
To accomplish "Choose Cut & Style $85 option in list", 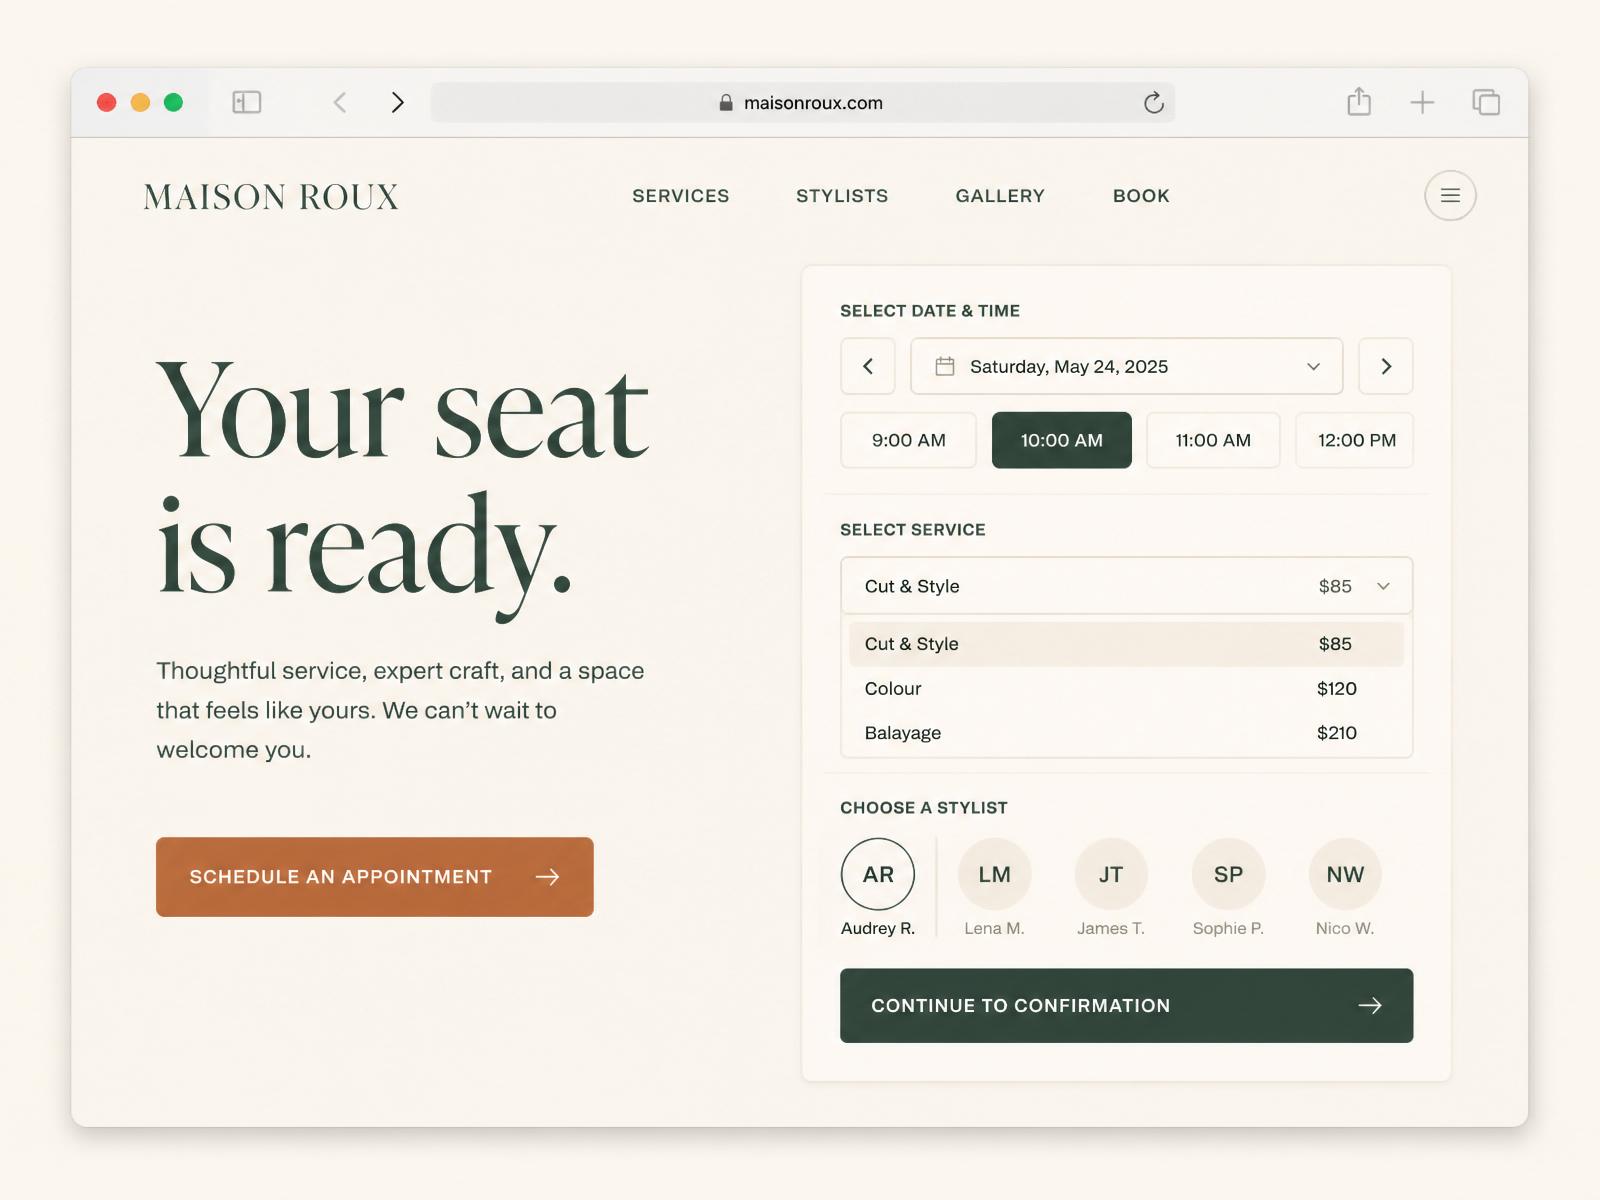I will pos(1126,644).
